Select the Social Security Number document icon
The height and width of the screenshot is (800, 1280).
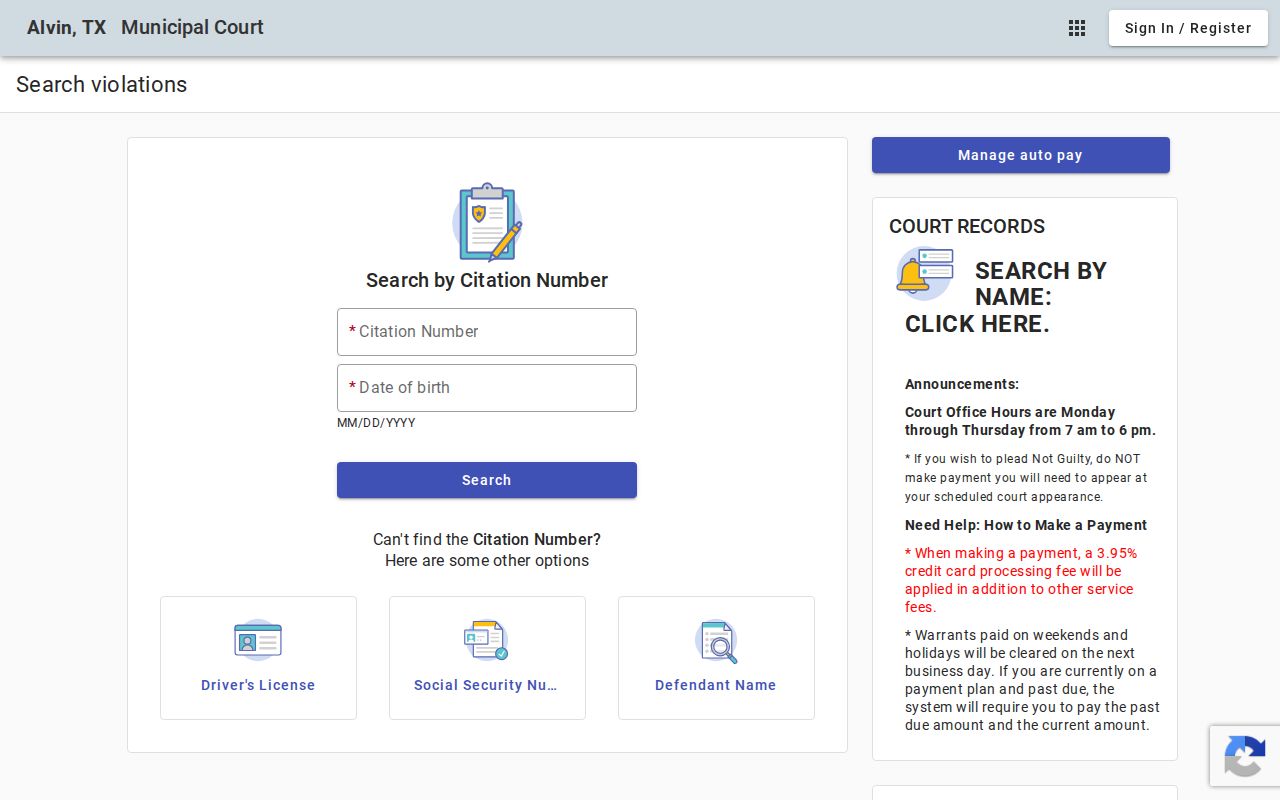pos(487,640)
